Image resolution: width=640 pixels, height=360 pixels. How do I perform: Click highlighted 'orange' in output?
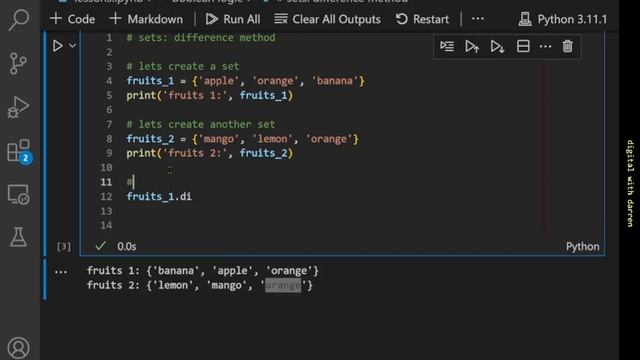tap(283, 285)
